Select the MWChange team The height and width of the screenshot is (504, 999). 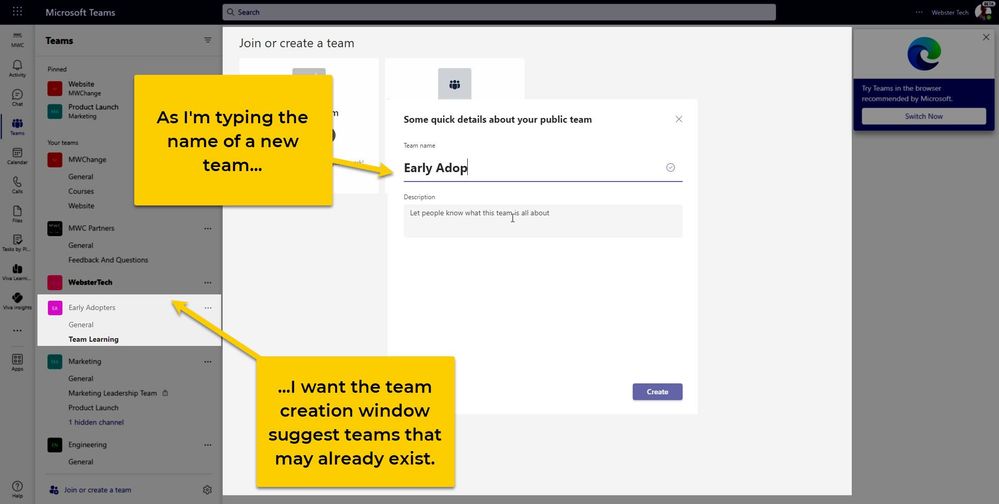(87, 160)
